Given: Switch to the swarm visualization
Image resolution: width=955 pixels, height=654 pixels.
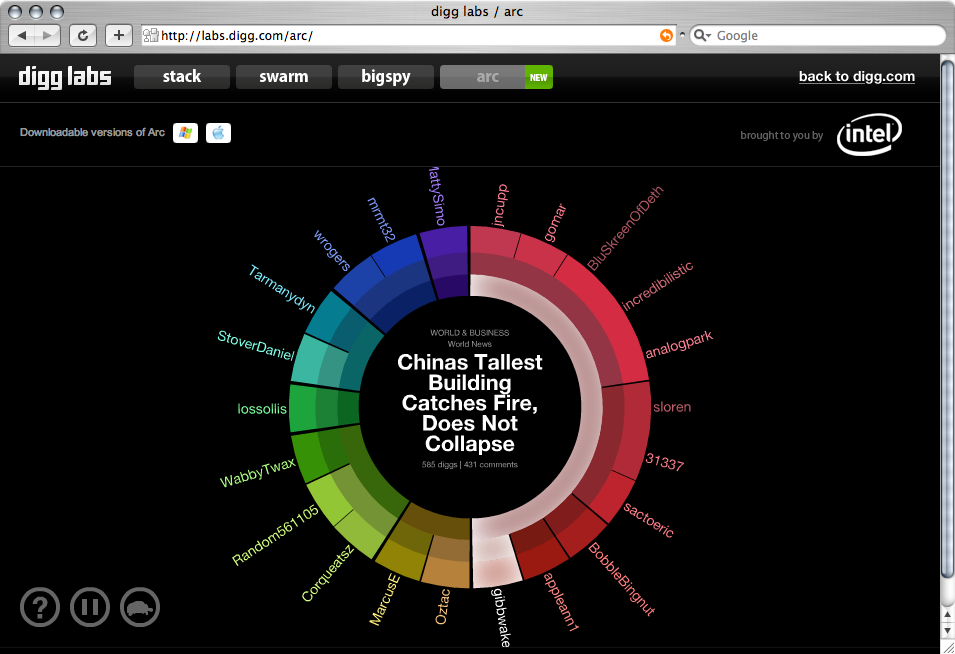Looking at the screenshot, I should [x=283, y=76].
